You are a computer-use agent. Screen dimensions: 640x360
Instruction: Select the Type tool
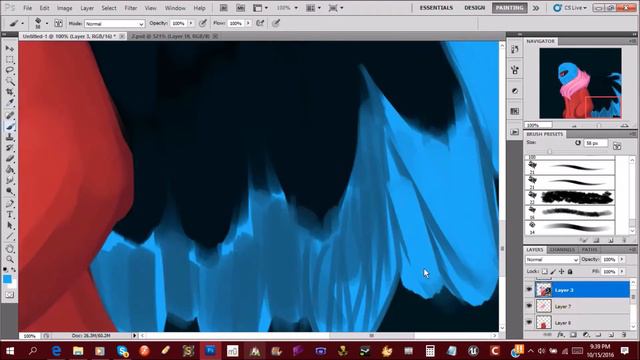click(x=9, y=215)
